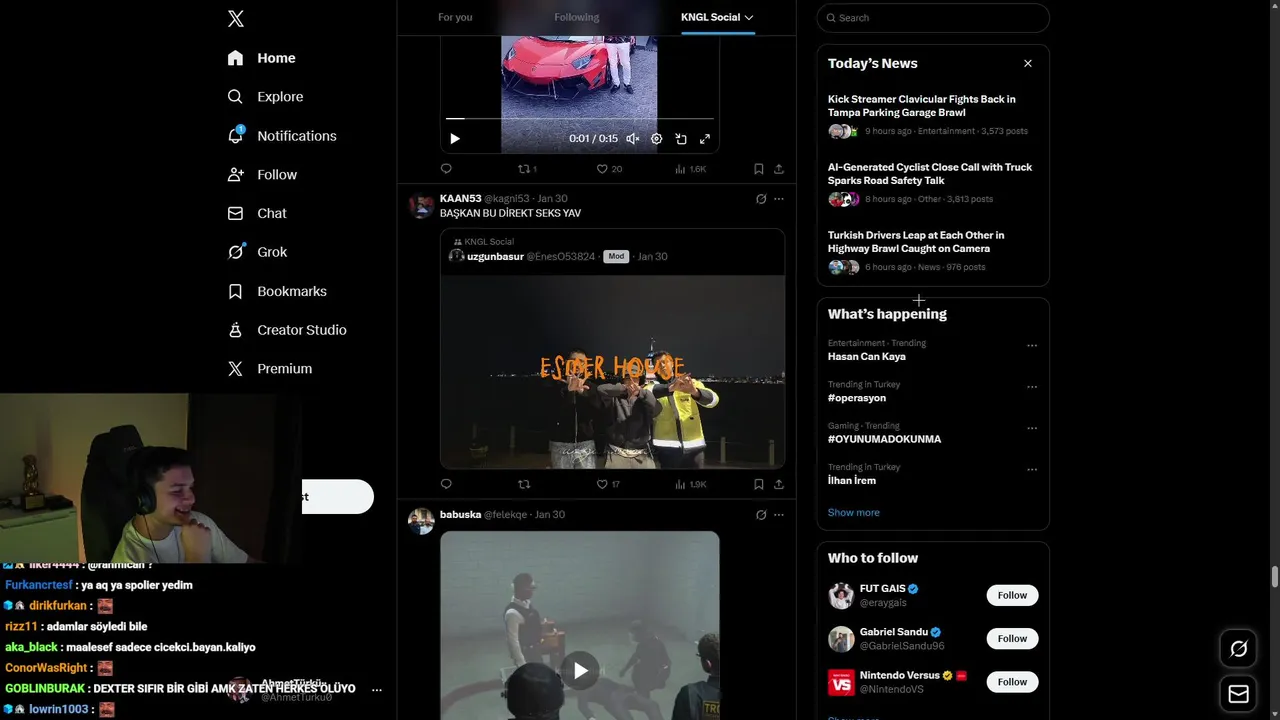Ask Grok about KAAN53's post
Screen dimensions: 1280x720
coord(761,199)
